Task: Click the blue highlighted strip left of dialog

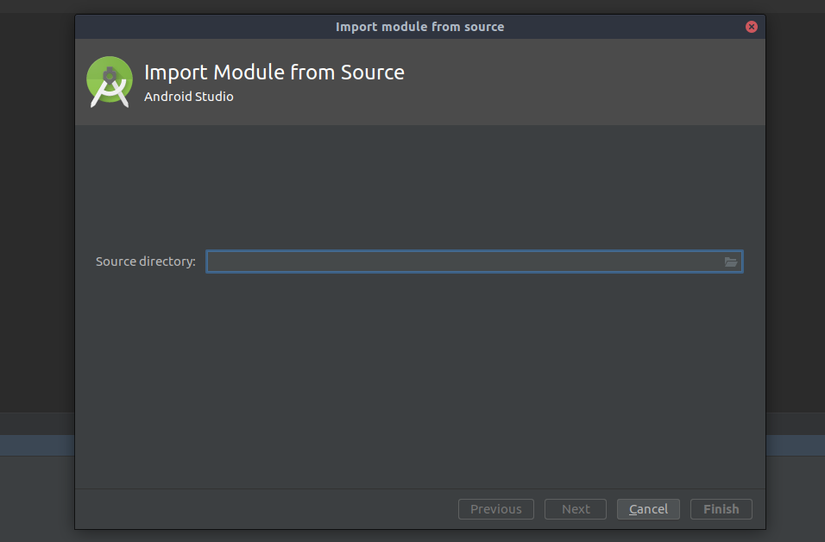Action: click(36, 446)
